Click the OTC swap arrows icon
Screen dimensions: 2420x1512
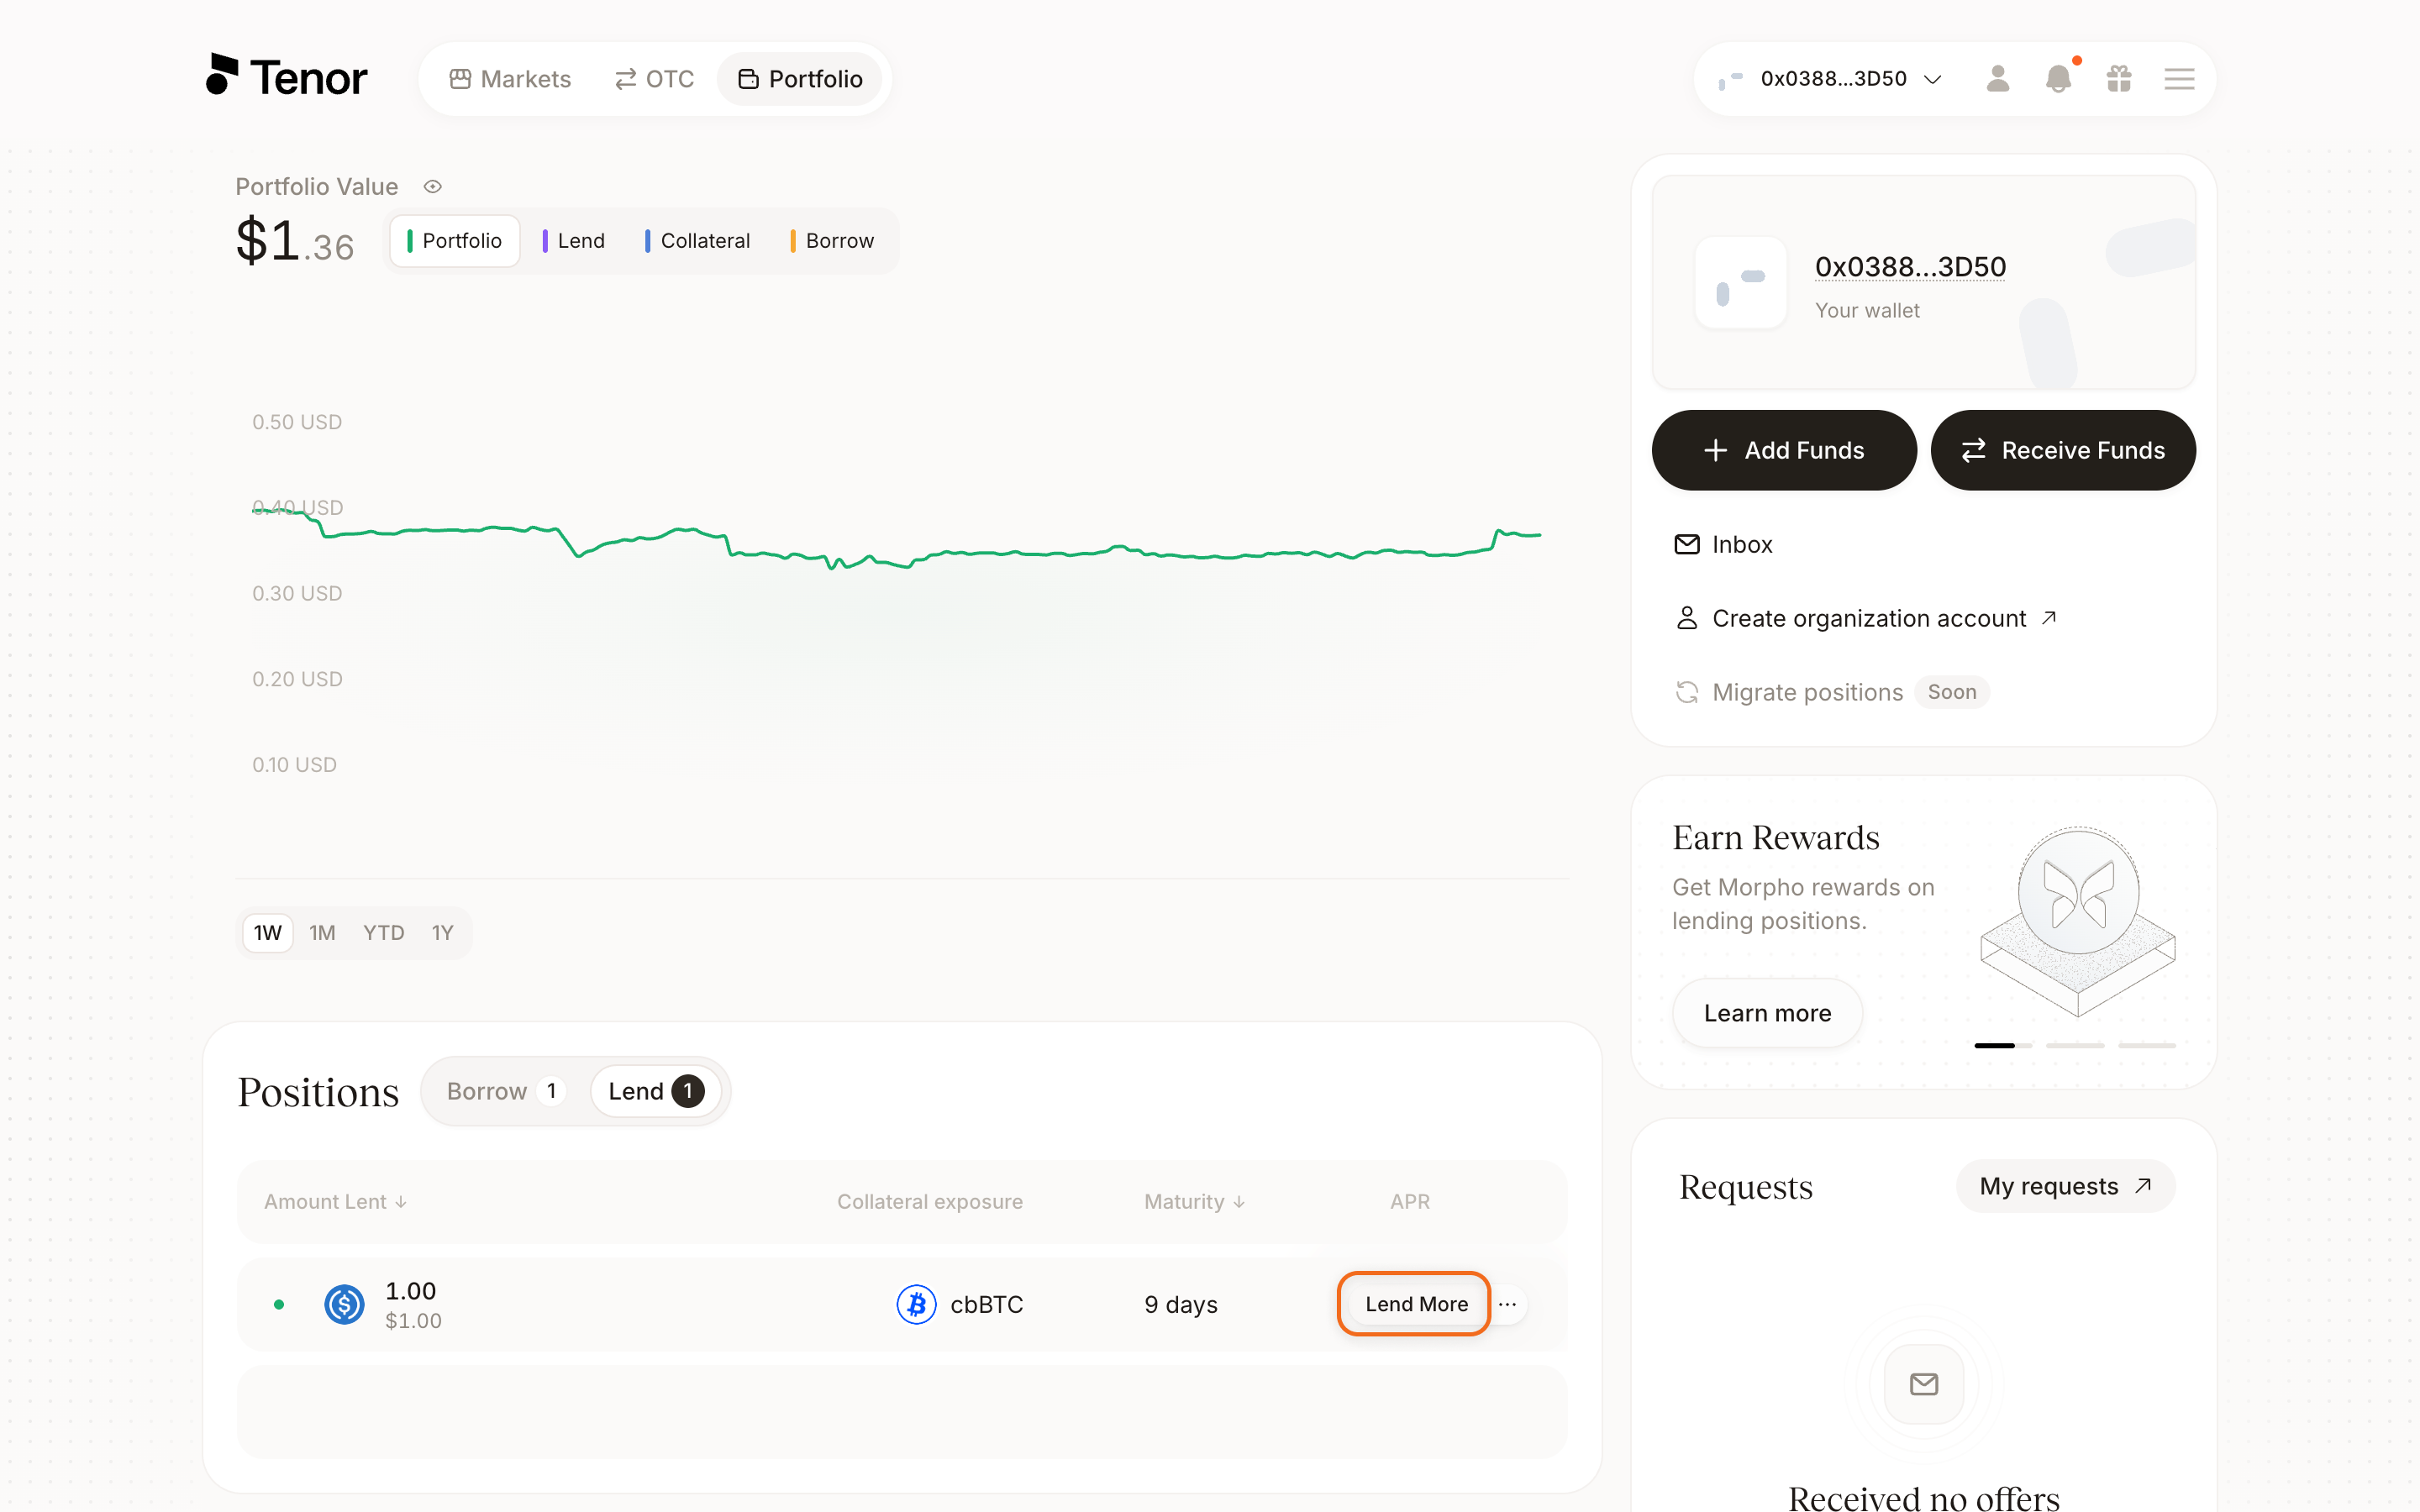[626, 79]
